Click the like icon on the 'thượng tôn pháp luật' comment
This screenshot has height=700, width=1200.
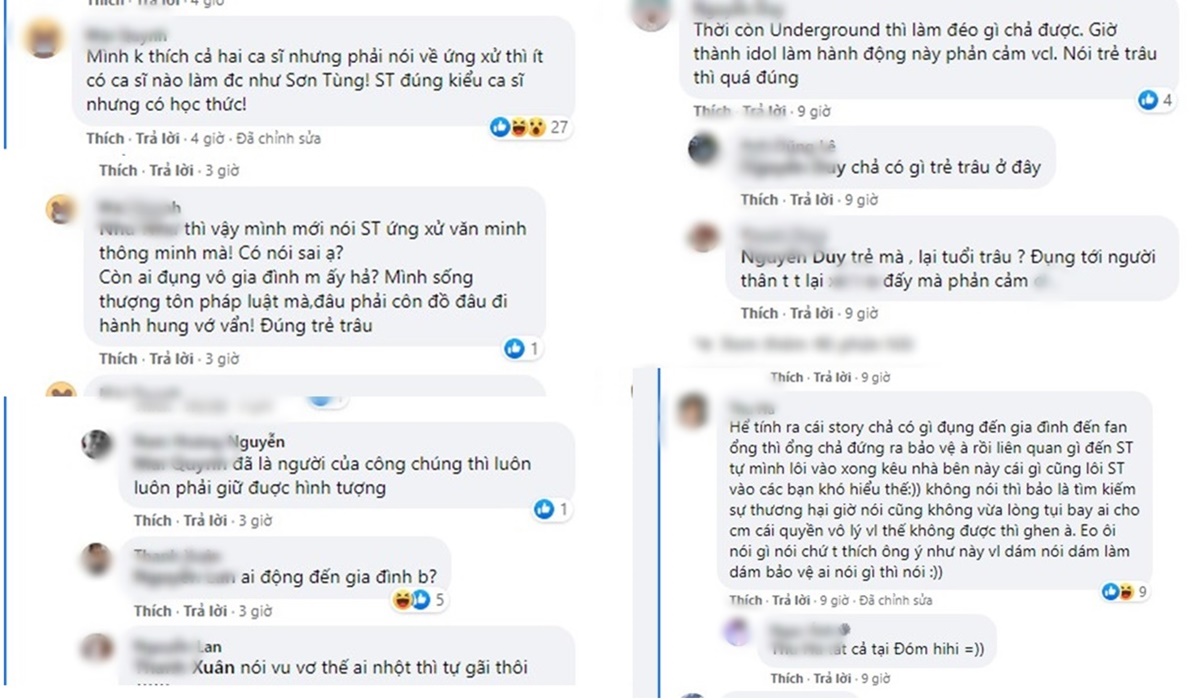coord(522,348)
